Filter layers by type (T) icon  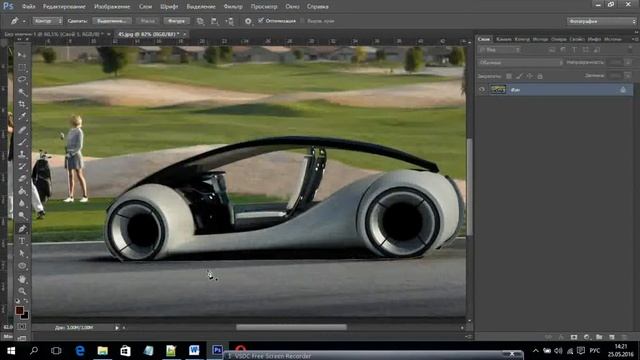[574, 50]
